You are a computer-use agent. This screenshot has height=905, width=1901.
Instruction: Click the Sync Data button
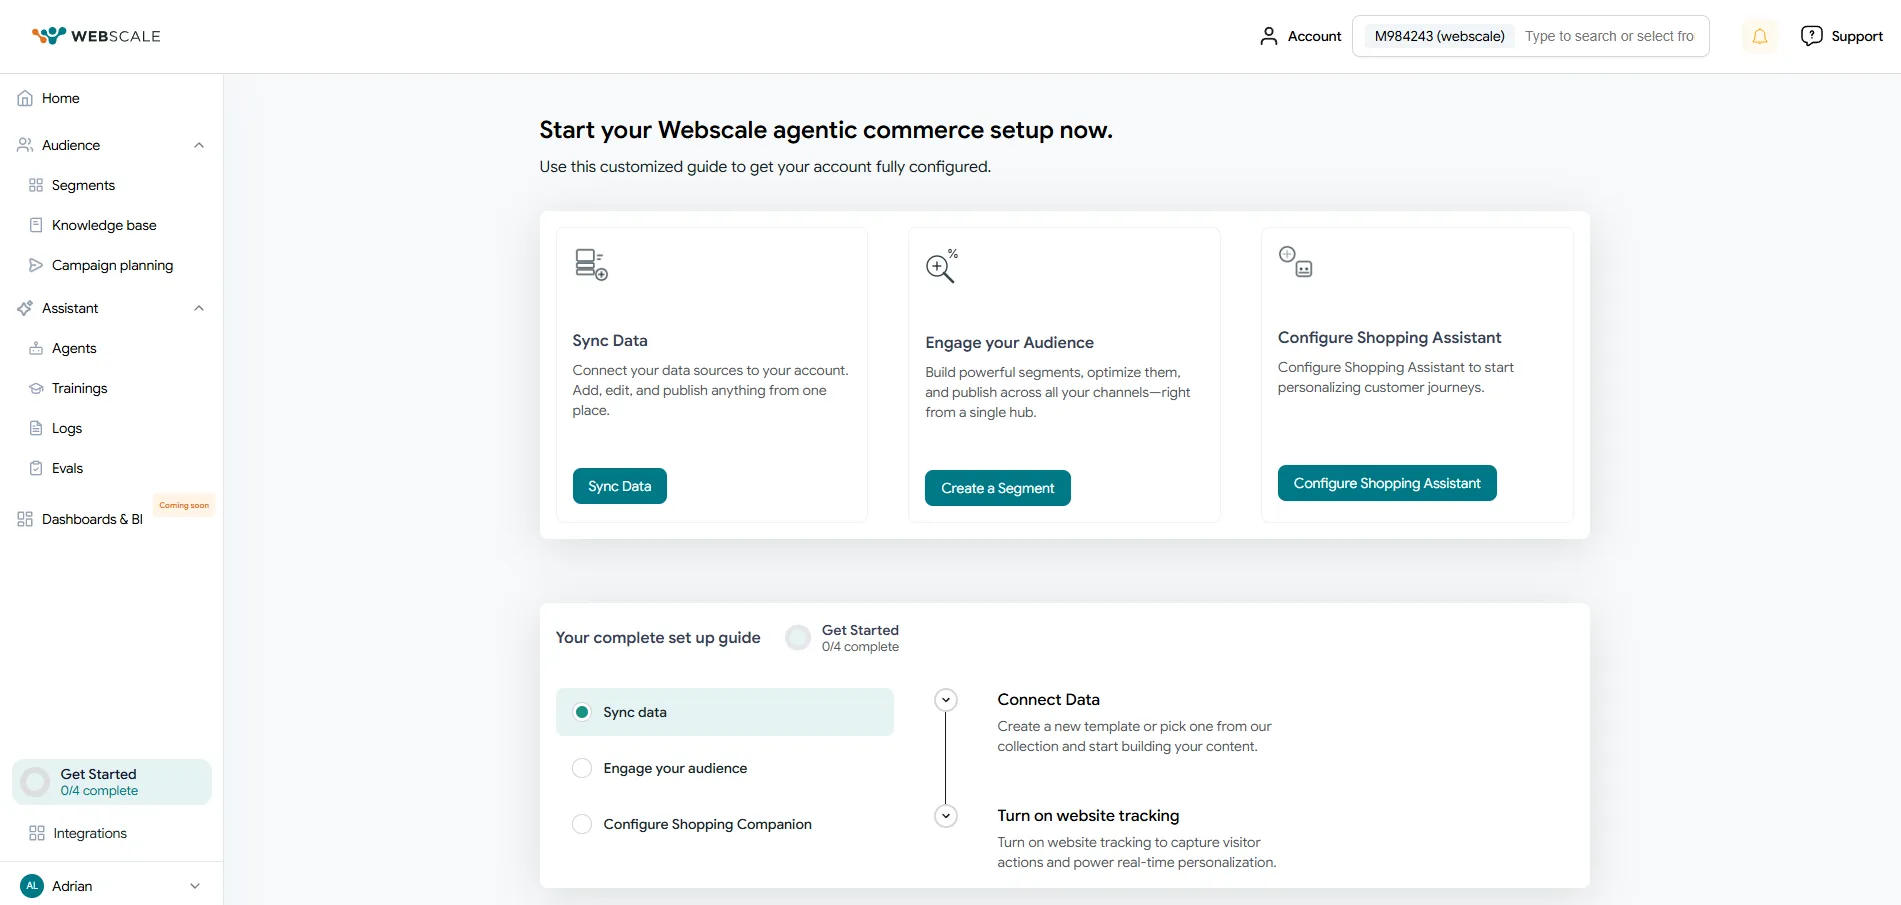pos(620,486)
